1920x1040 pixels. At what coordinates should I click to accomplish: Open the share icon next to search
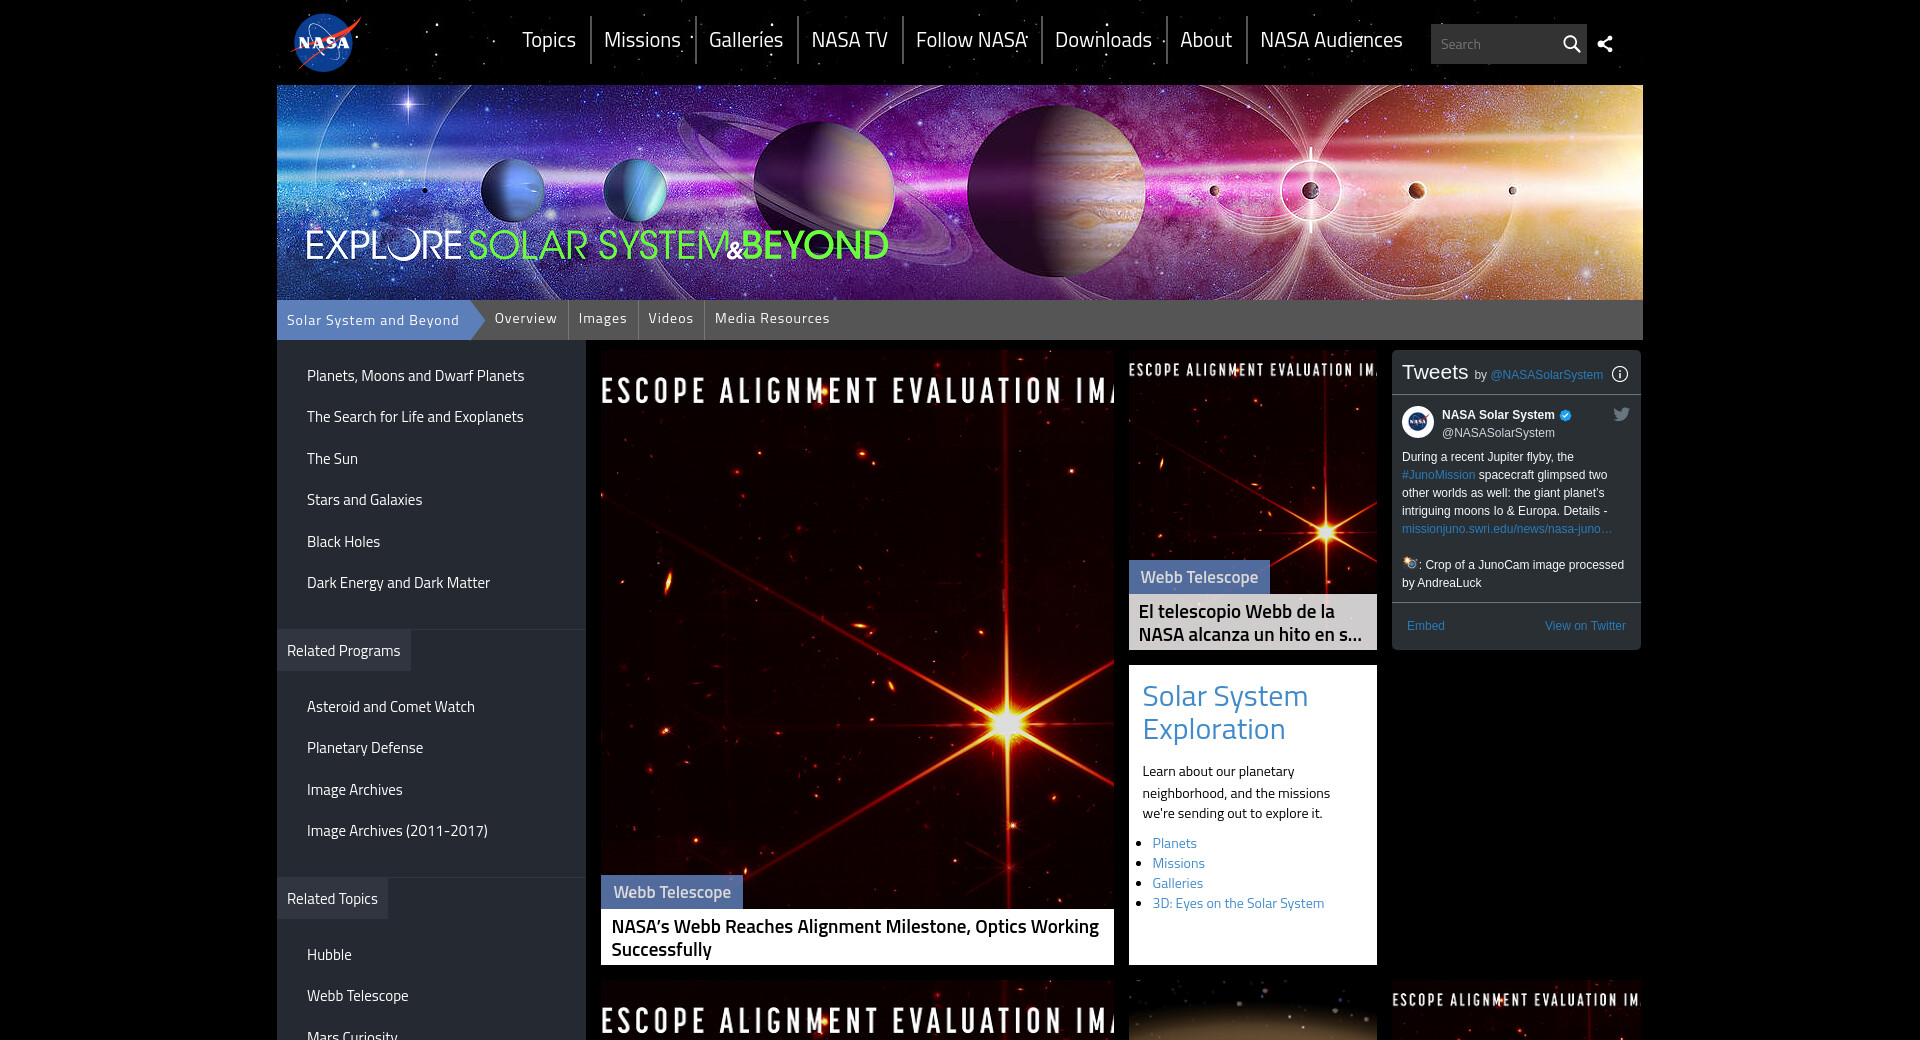[x=1605, y=44]
